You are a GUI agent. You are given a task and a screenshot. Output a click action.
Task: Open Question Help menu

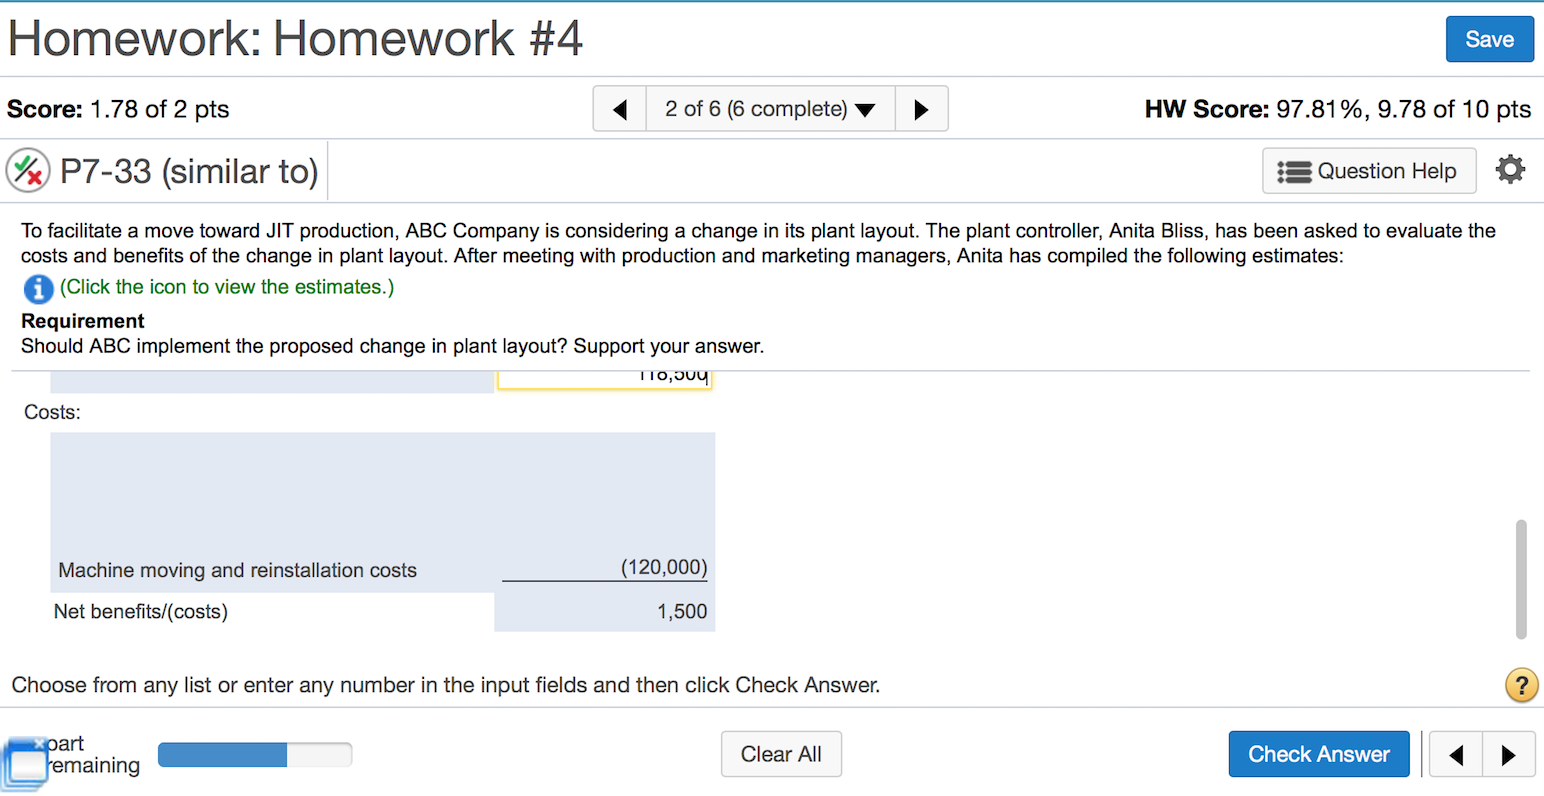pos(1369,171)
